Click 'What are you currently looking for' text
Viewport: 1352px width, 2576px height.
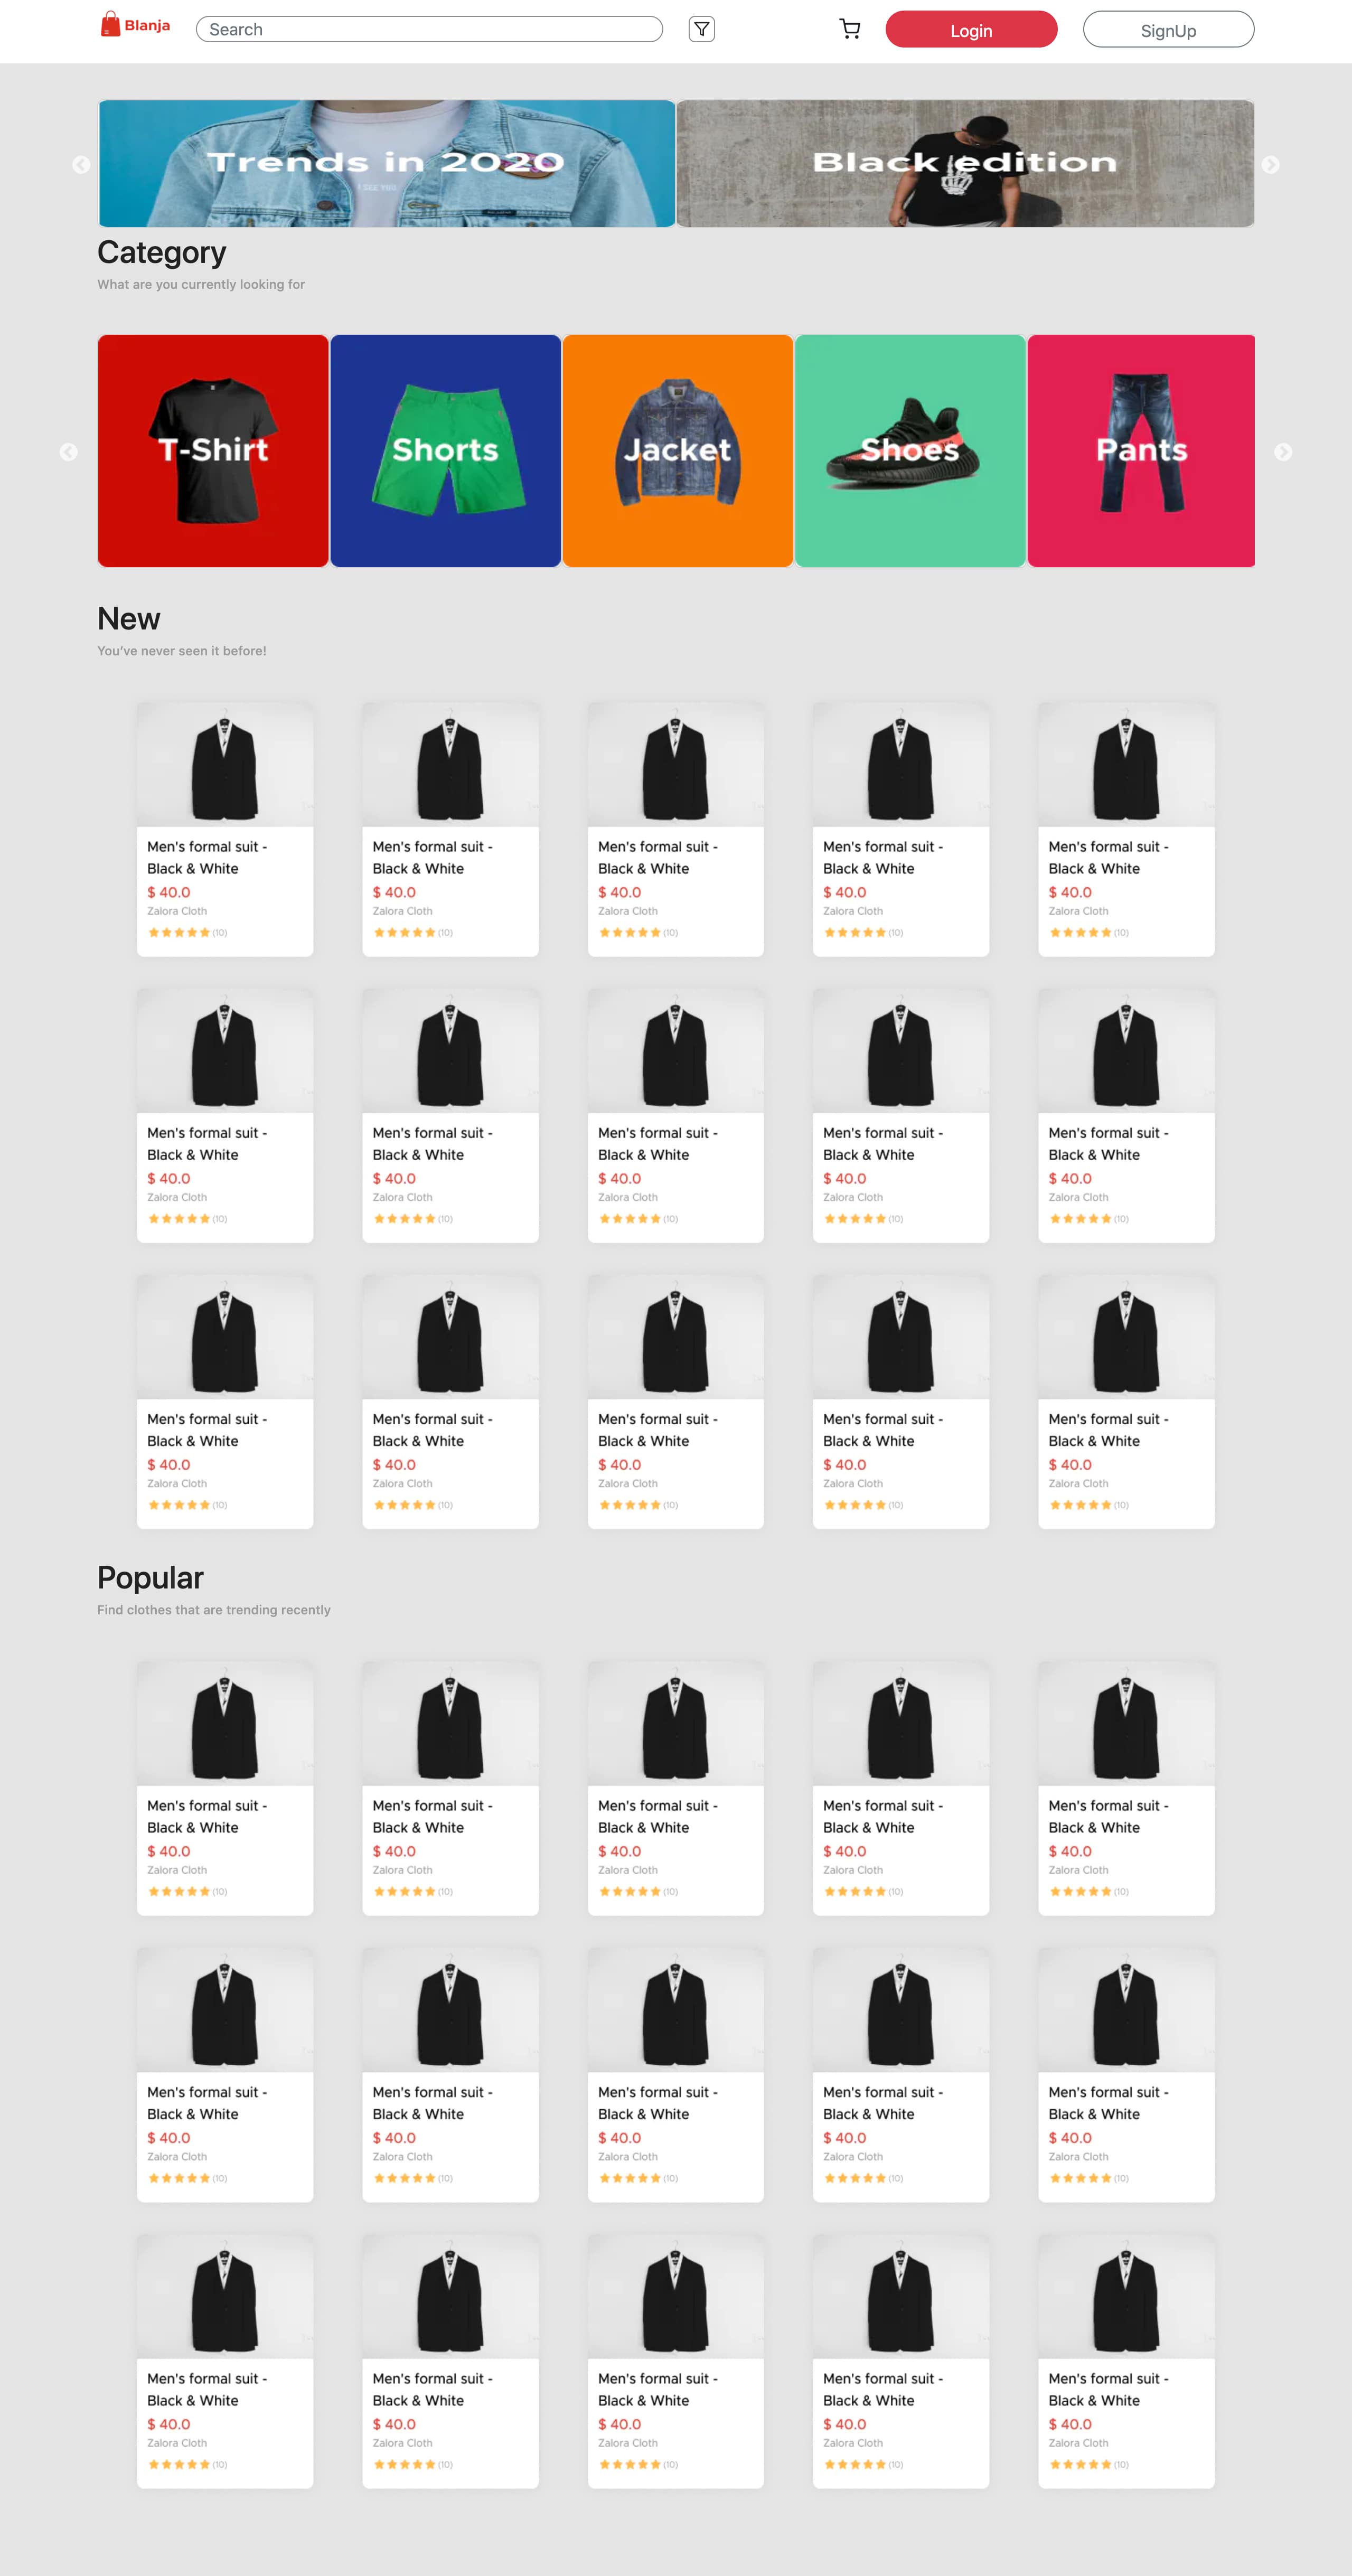point(201,285)
